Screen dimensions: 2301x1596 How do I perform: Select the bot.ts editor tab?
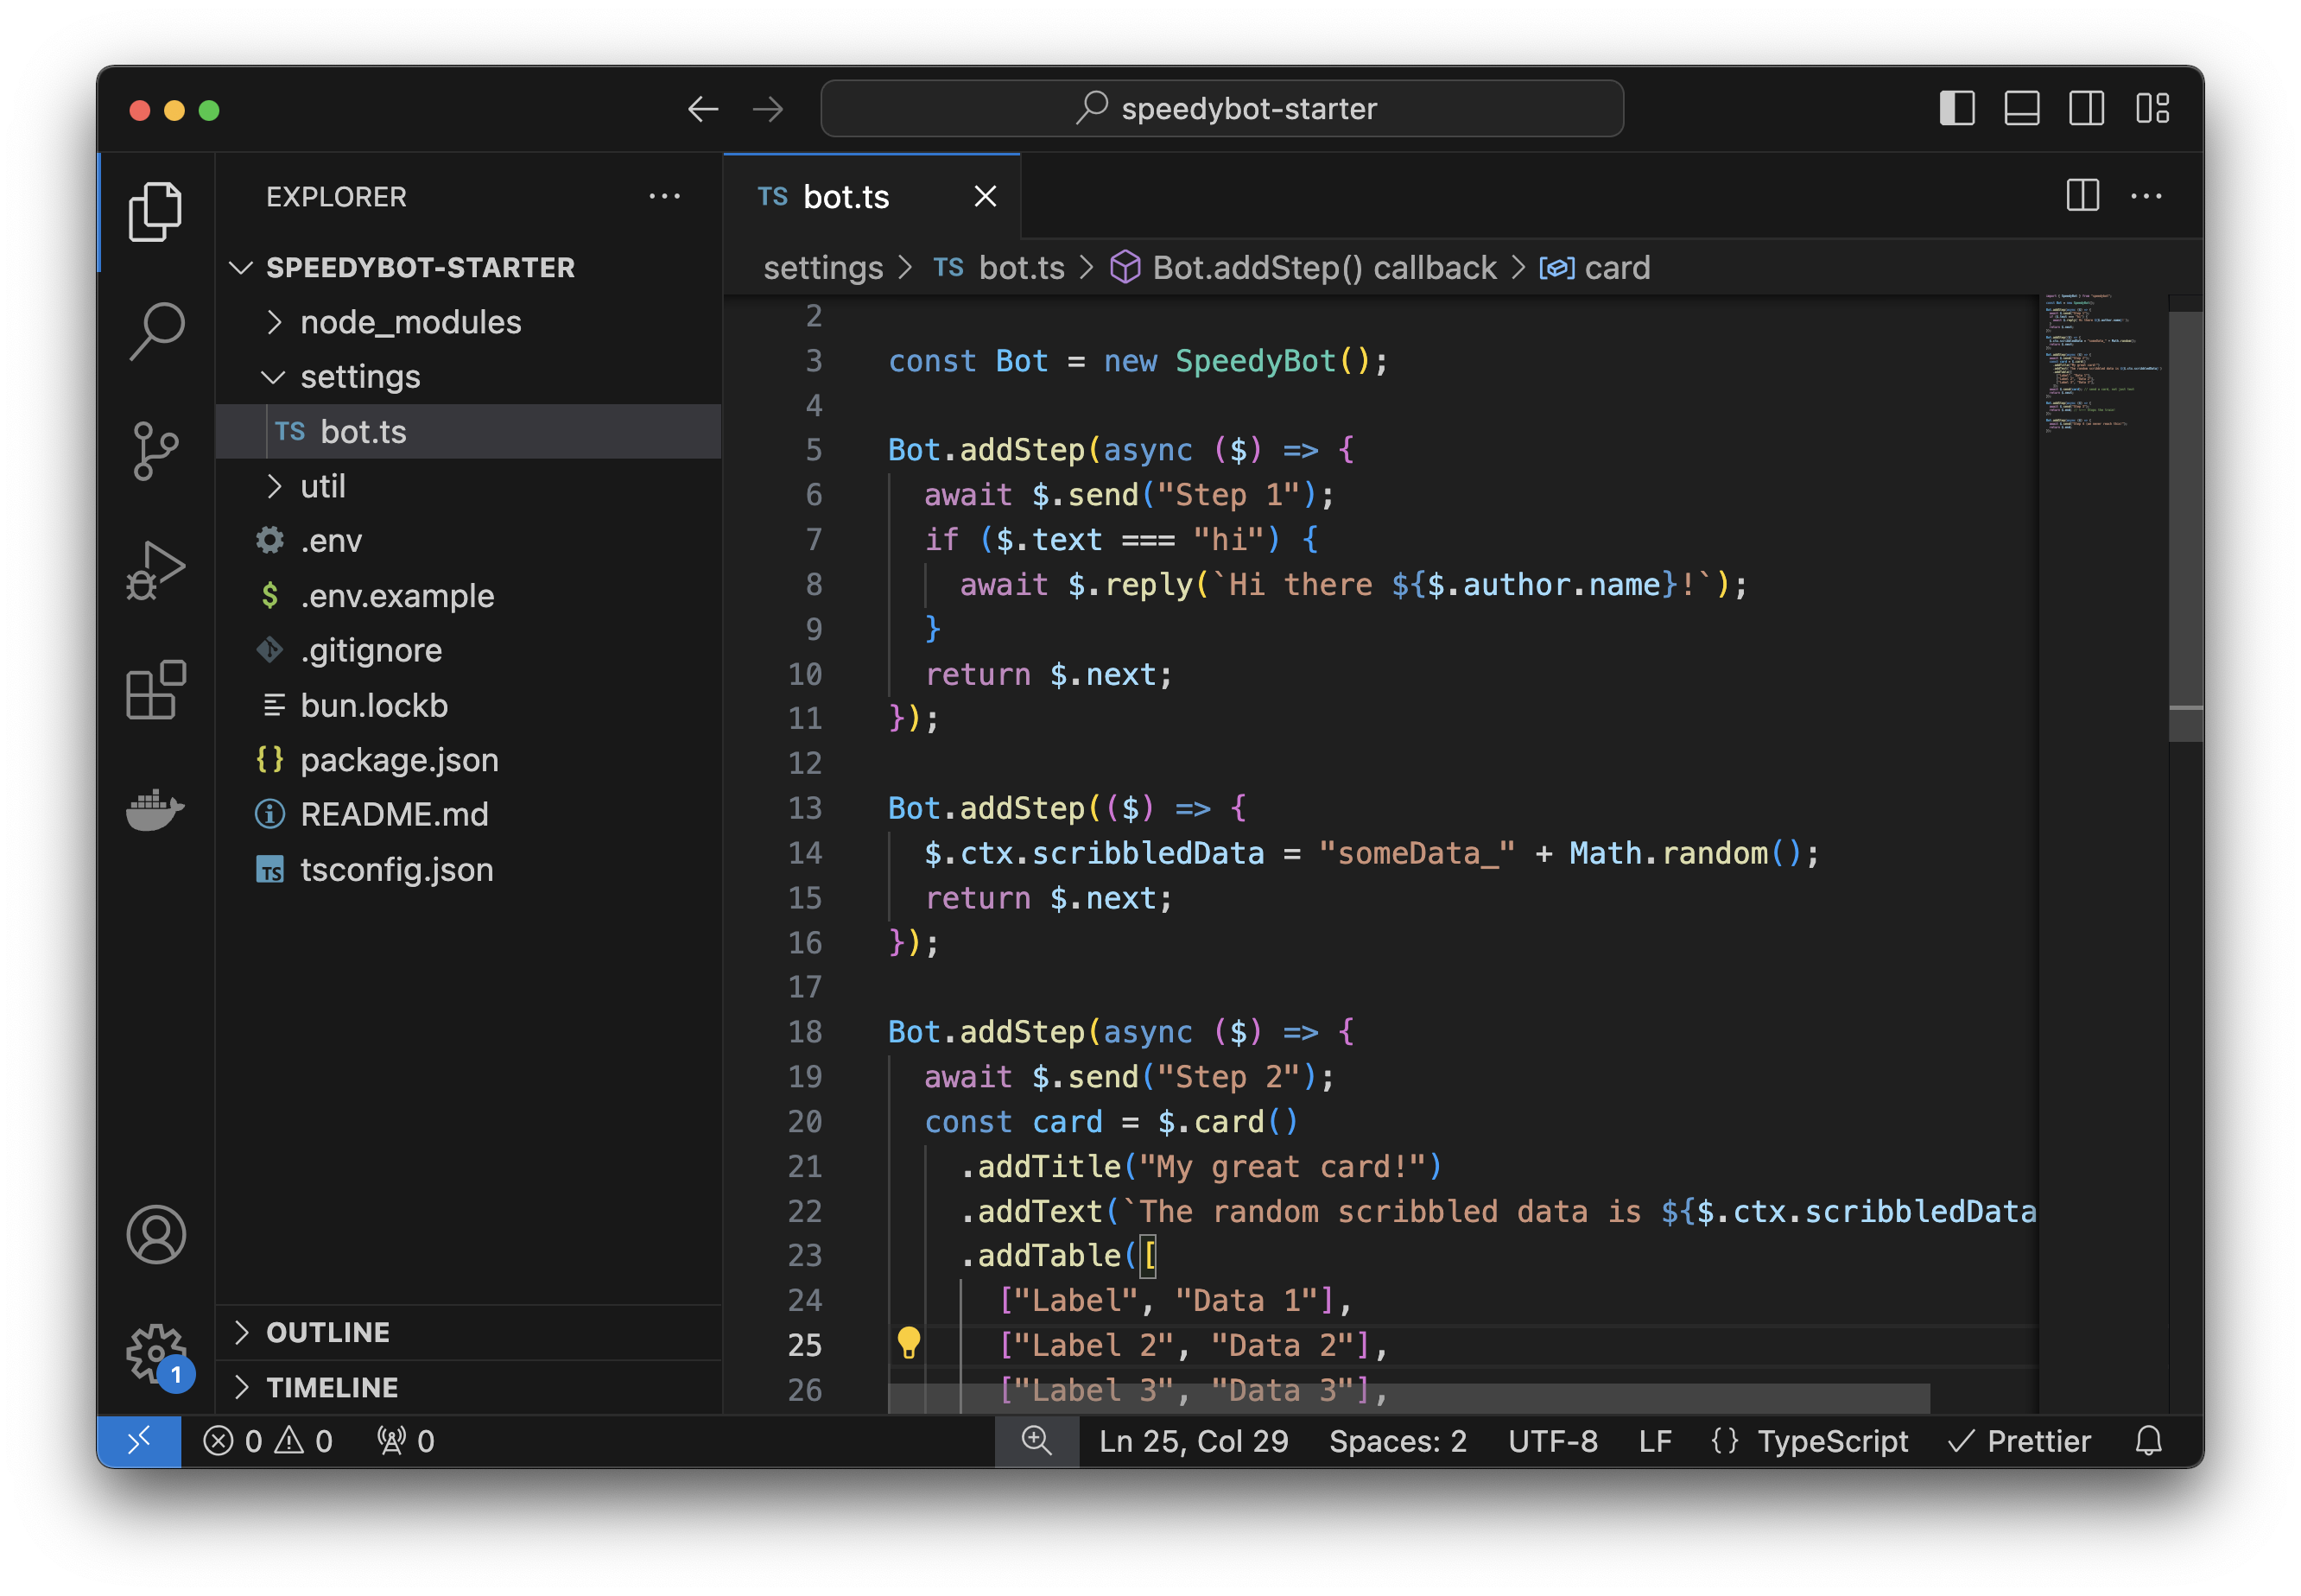[x=846, y=197]
